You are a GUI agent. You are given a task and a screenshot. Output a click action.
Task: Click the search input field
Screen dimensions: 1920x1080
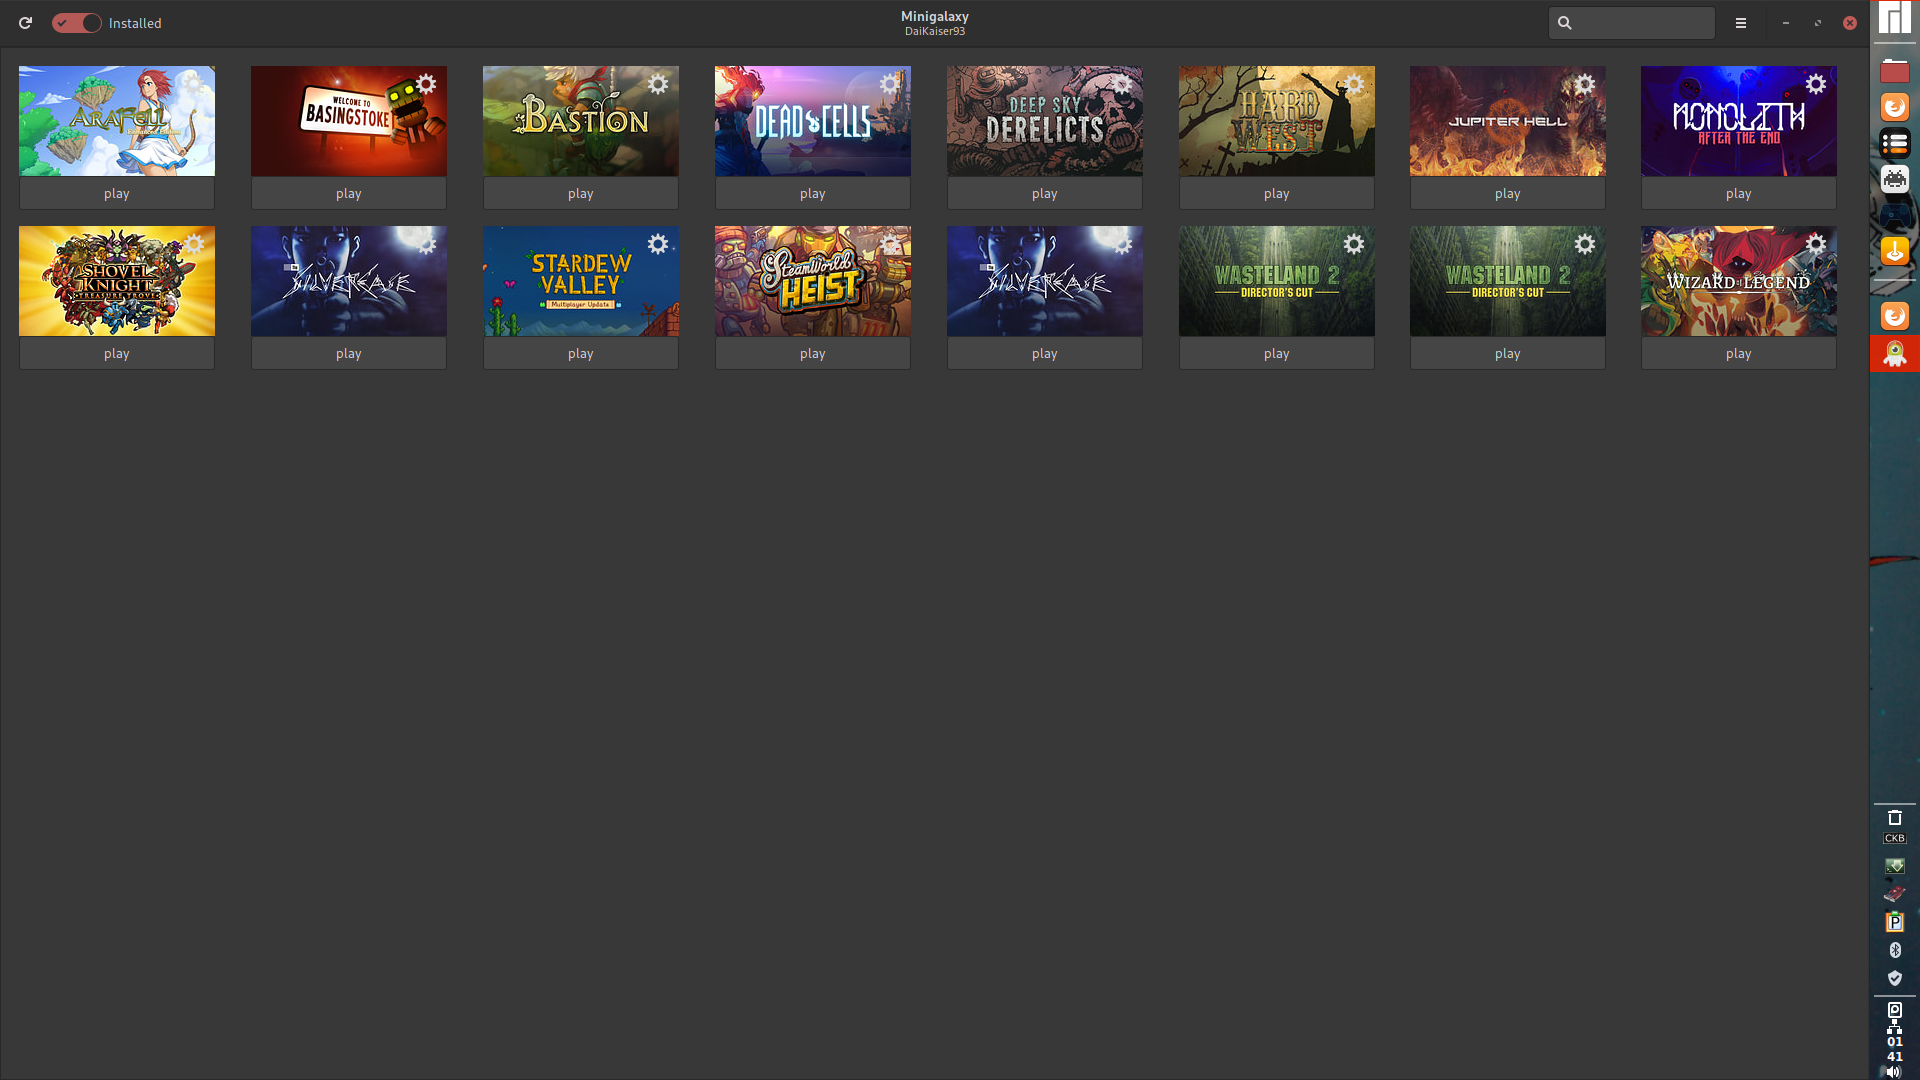click(x=1642, y=23)
